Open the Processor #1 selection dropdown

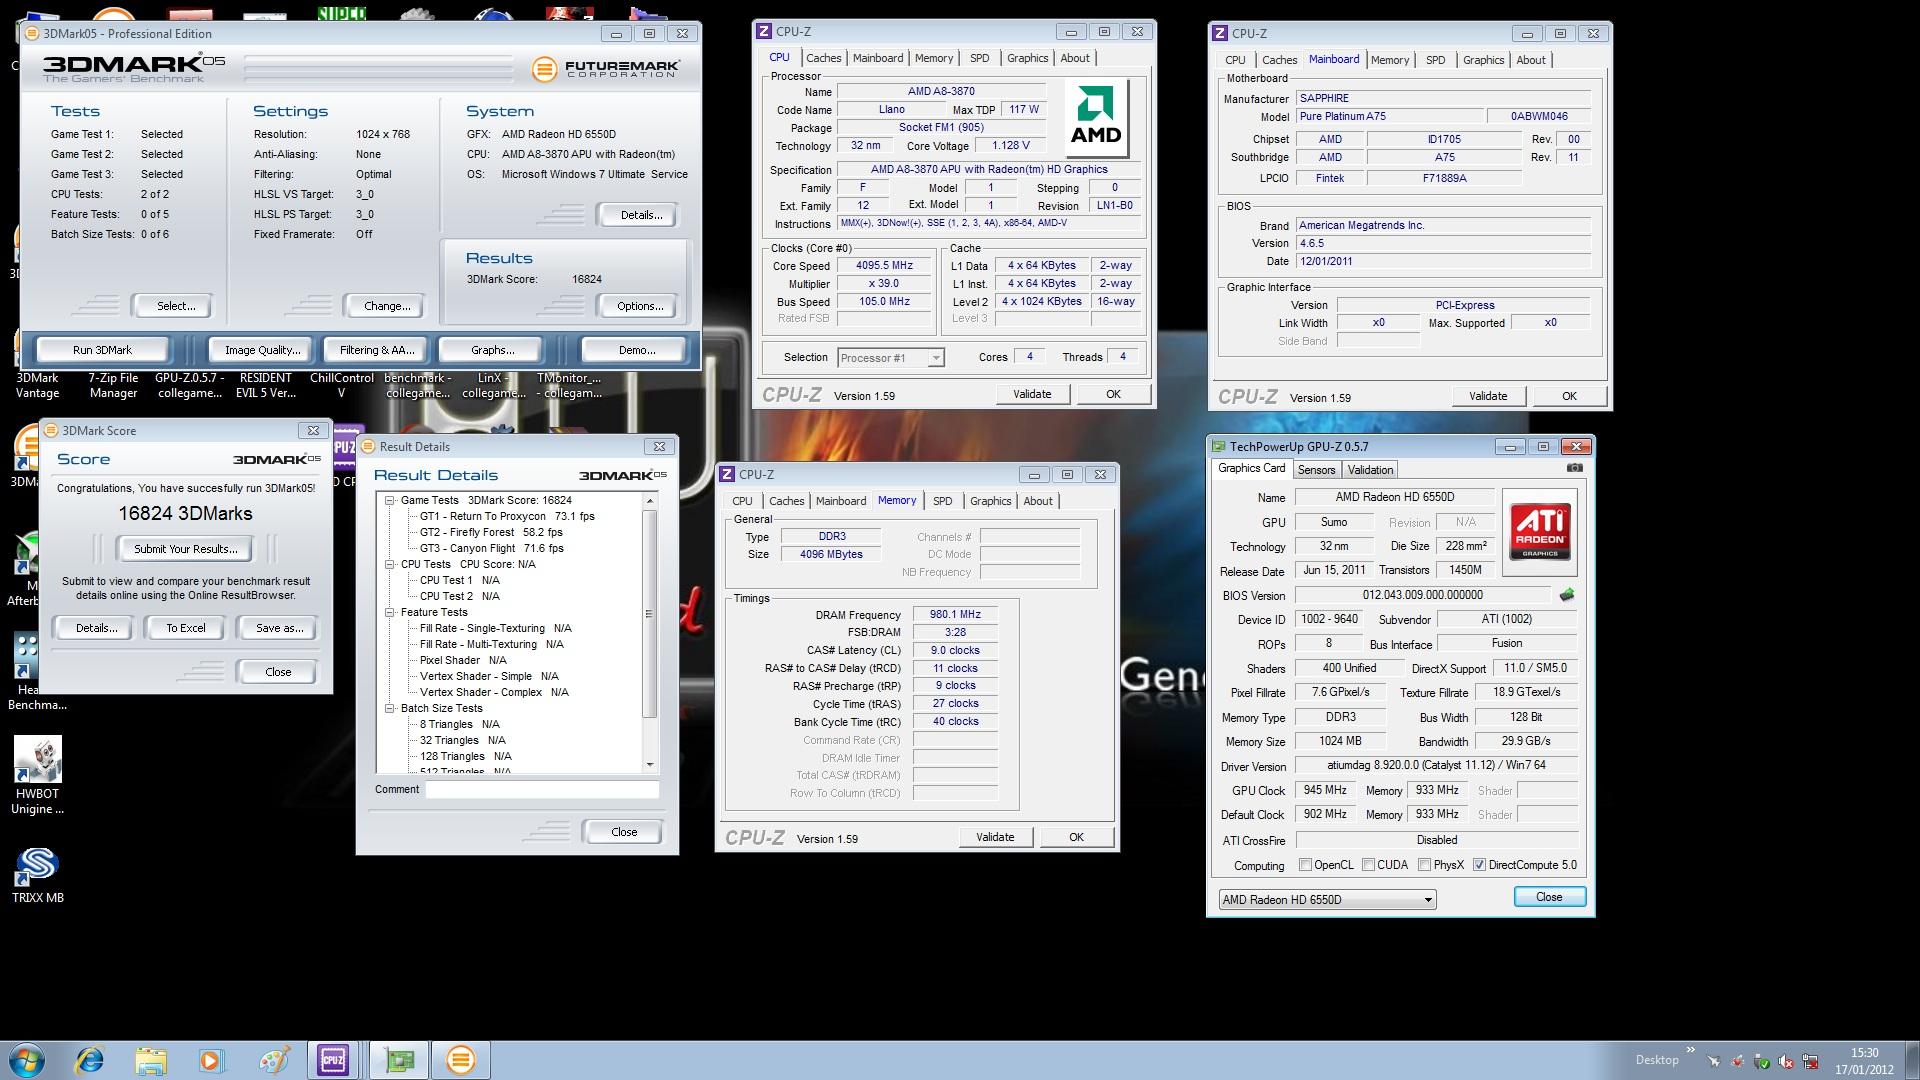[891, 358]
